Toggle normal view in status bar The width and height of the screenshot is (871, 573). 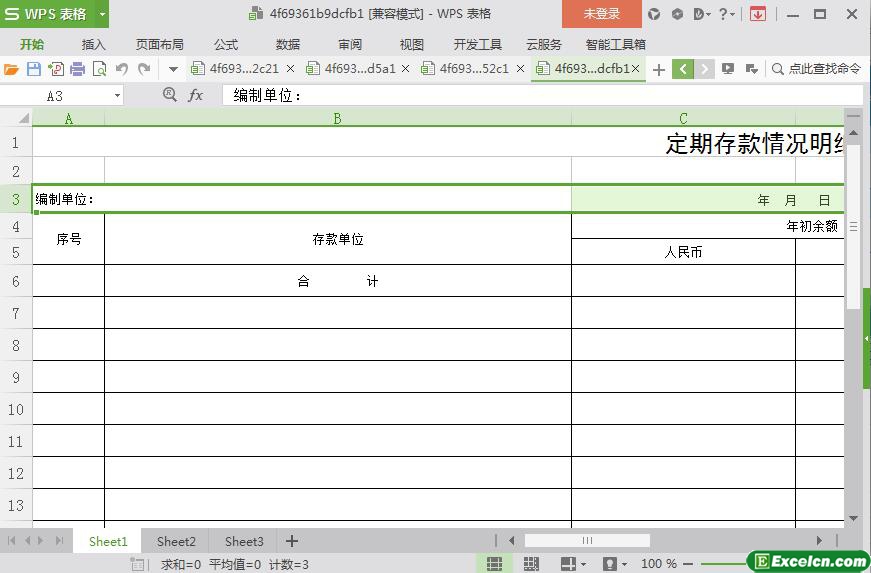pyautogui.click(x=494, y=564)
